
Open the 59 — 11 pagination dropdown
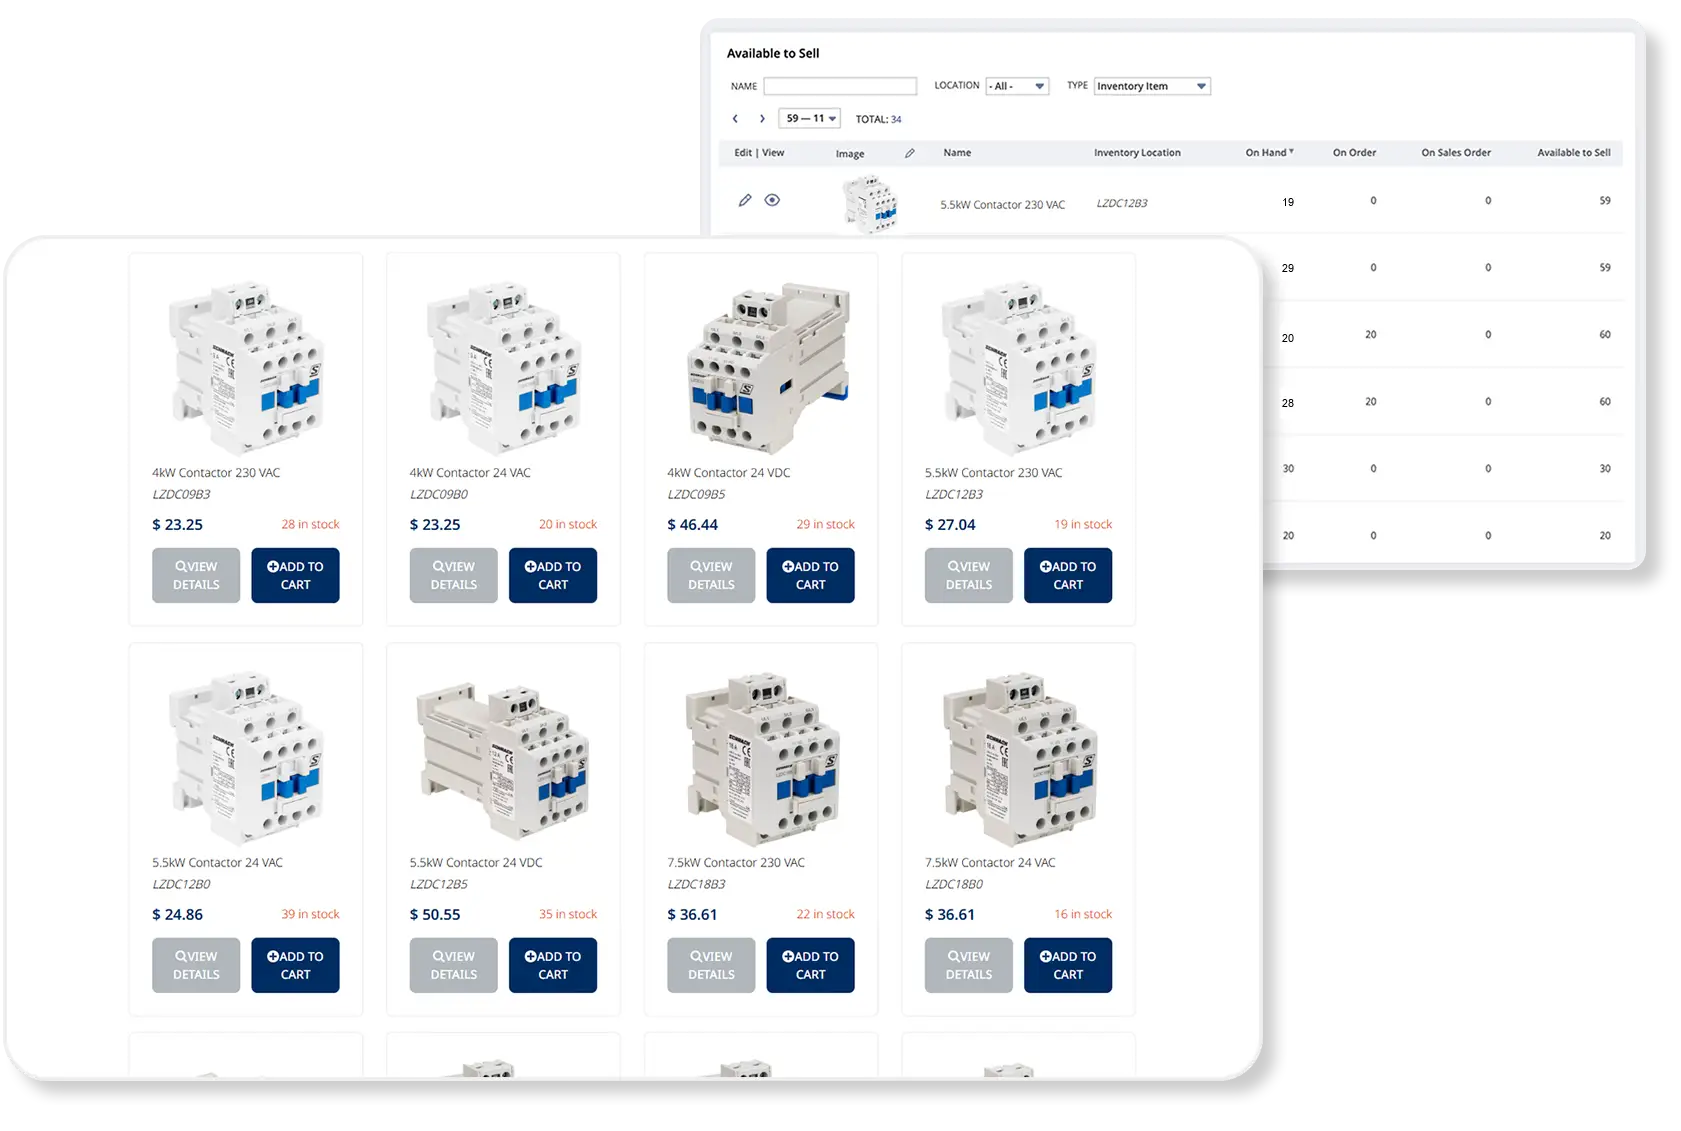coord(808,118)
